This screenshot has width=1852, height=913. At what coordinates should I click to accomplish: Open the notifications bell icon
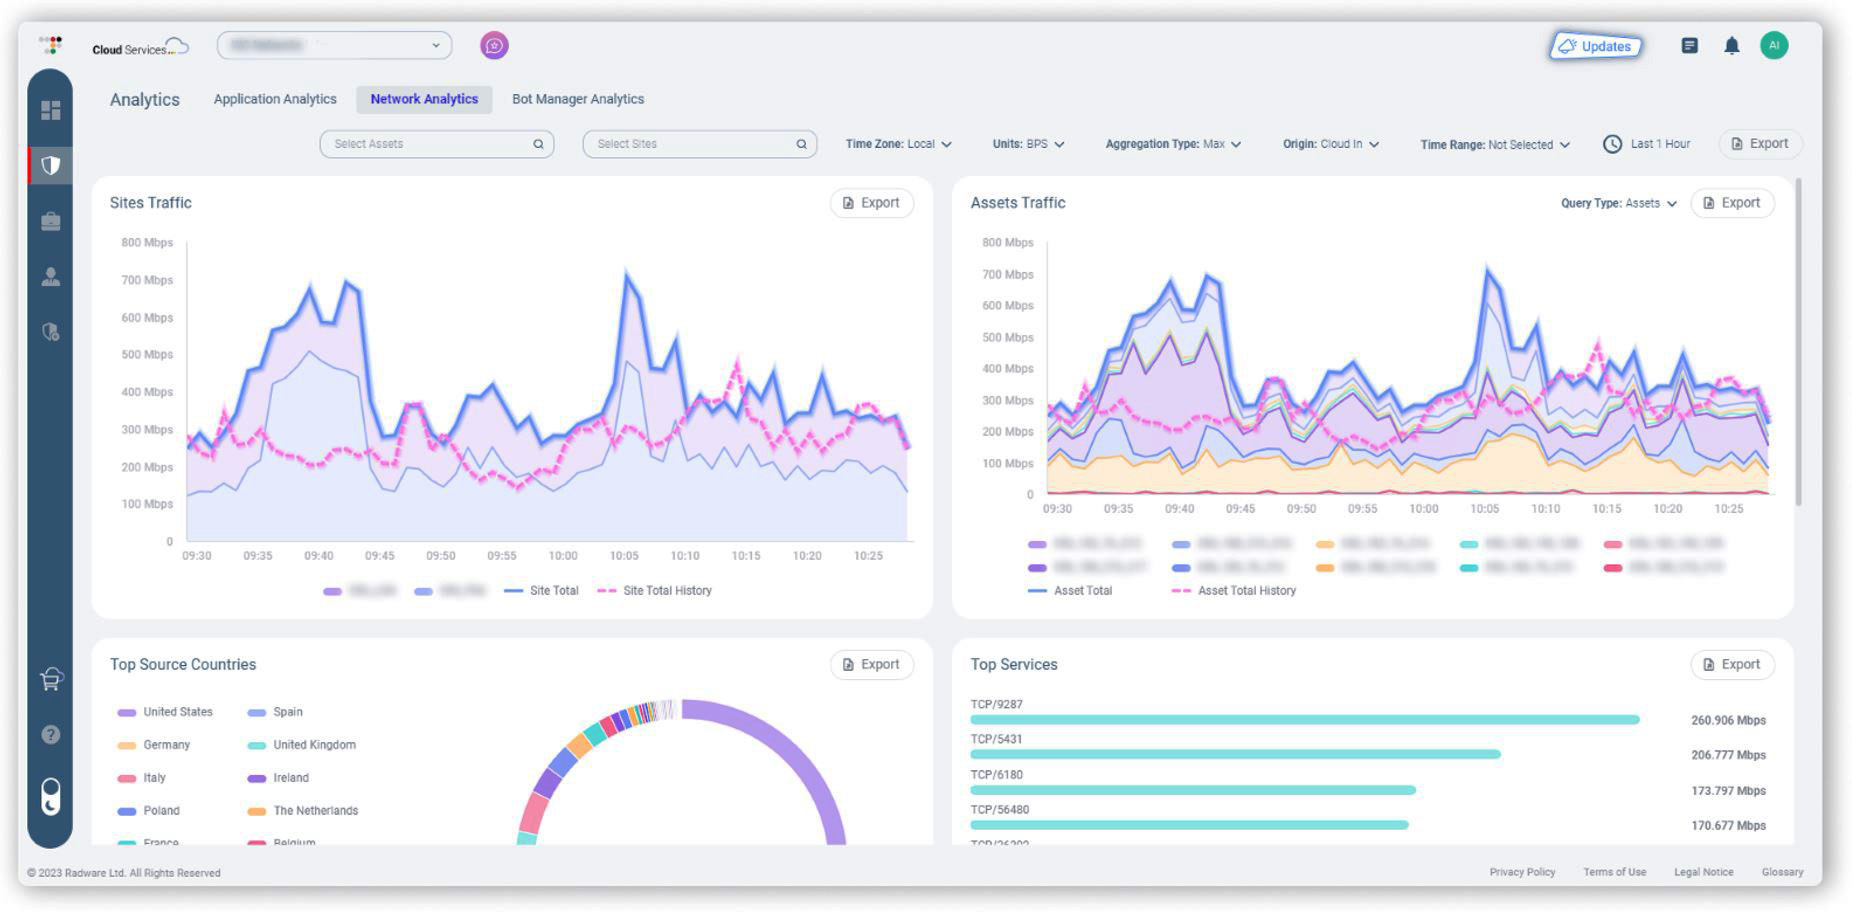(x=1732, y=46)
